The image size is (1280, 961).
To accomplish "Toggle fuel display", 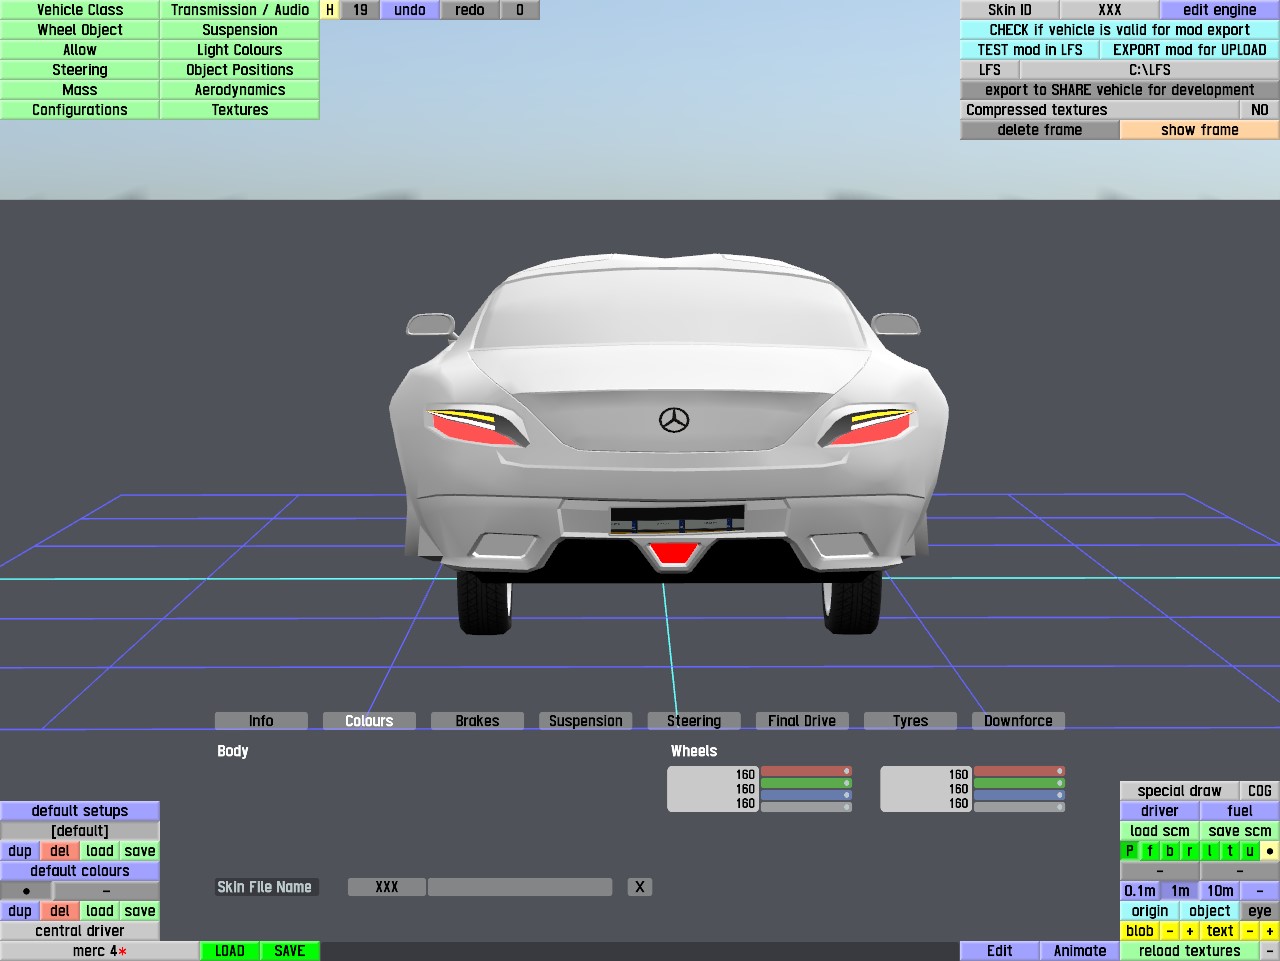I will coord(1240,811).
